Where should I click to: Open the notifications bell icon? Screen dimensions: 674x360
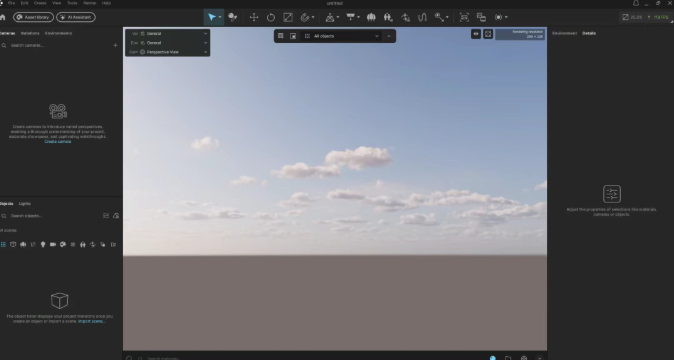click(636, 3)
